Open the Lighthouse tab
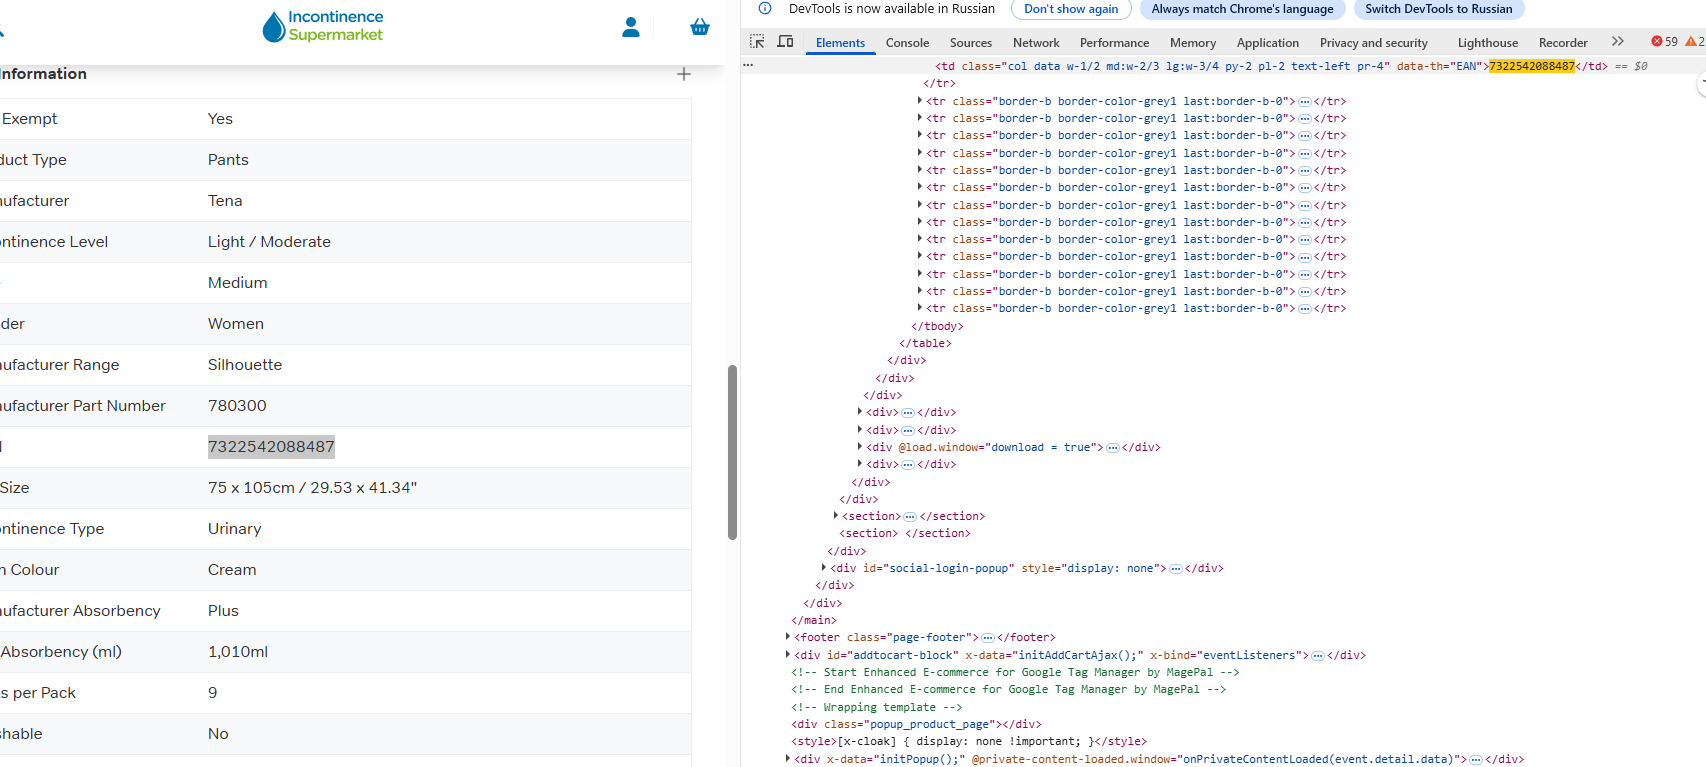Screen dimensions: 1706x767 (1487, 43)
